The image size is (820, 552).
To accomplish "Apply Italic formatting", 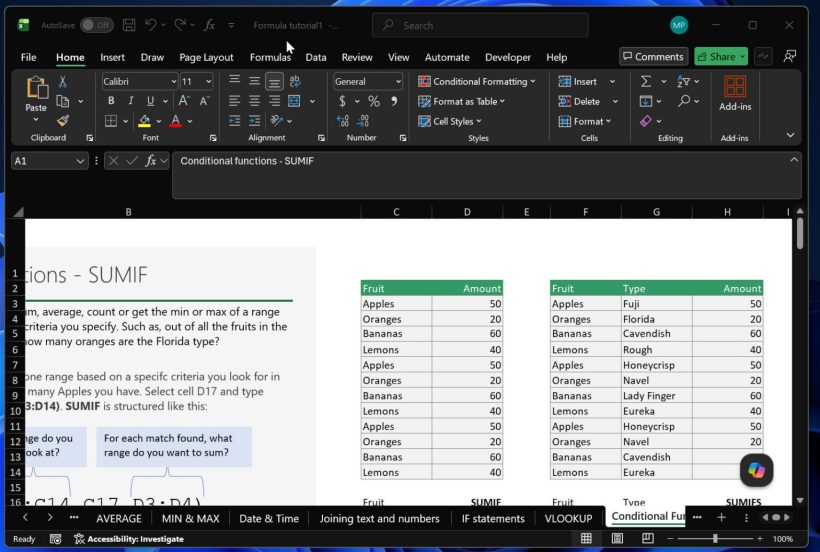I will click(x=131, y=101).
